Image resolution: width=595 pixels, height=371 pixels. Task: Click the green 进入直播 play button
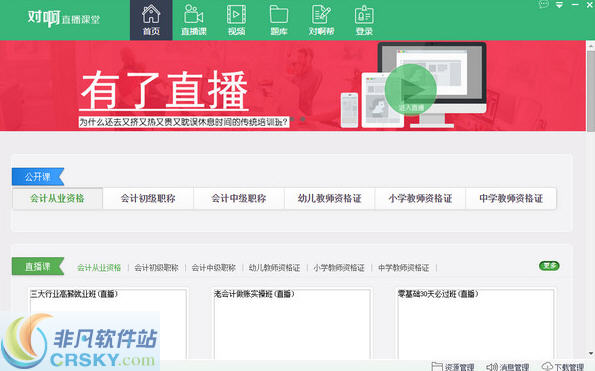[x=411, y=90]
